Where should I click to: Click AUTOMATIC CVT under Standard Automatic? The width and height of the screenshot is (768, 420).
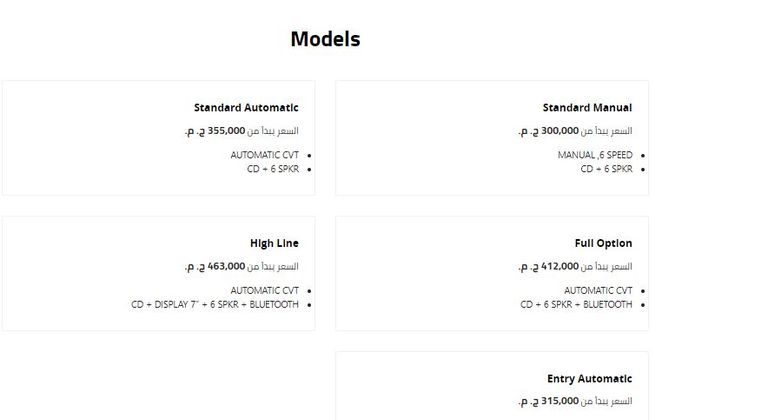264,155
